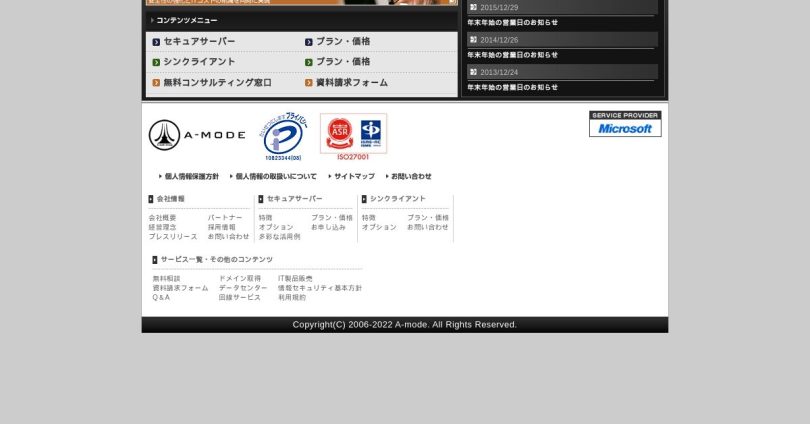Open 資料請求フォーム in the contents menu

pos(352,83)
